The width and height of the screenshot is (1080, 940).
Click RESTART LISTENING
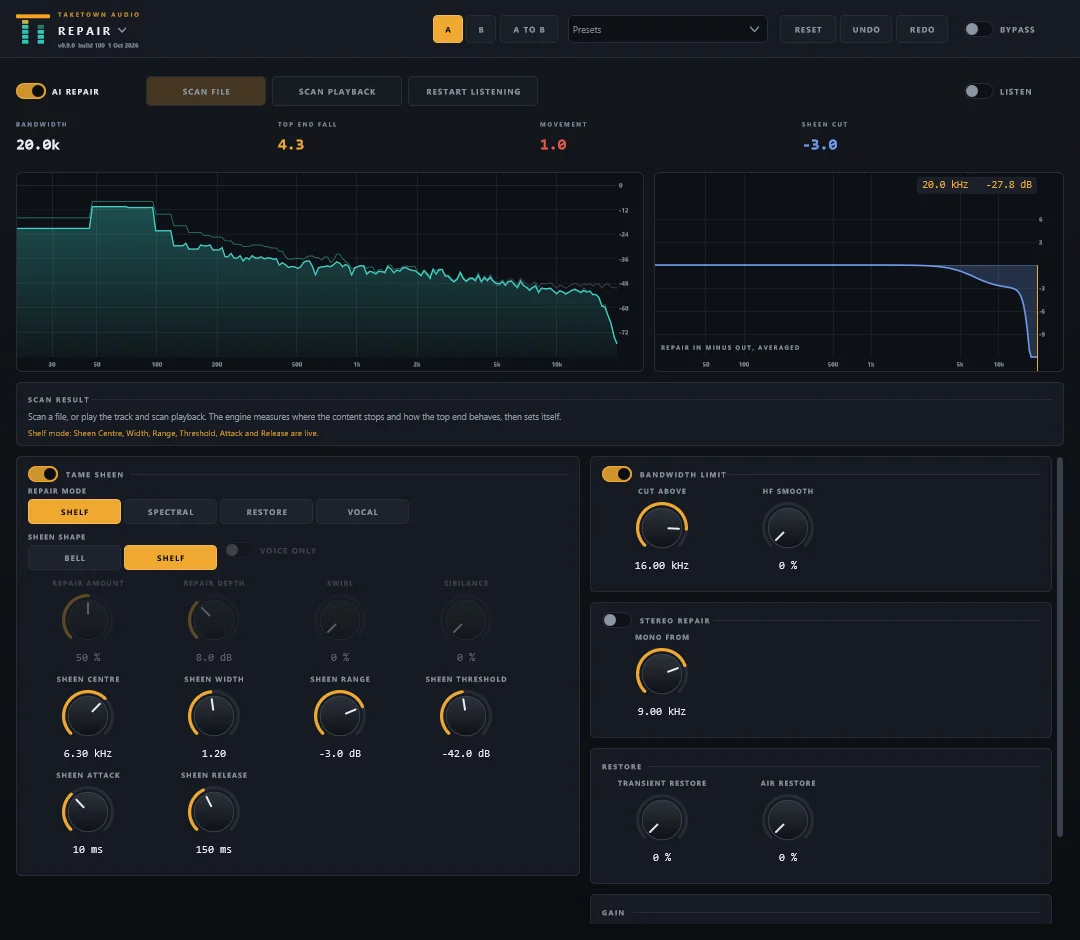point(473,92)
